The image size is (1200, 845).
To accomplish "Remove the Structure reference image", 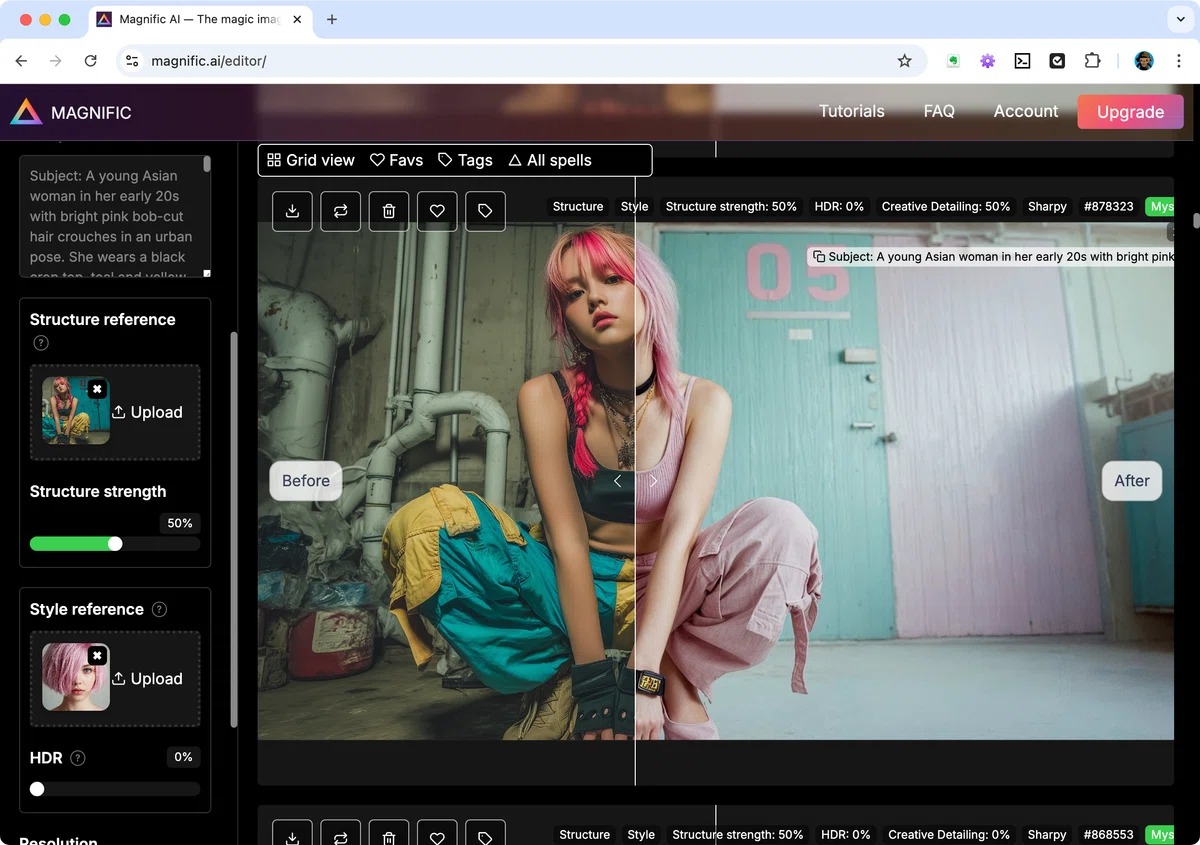I will point(97,389).
